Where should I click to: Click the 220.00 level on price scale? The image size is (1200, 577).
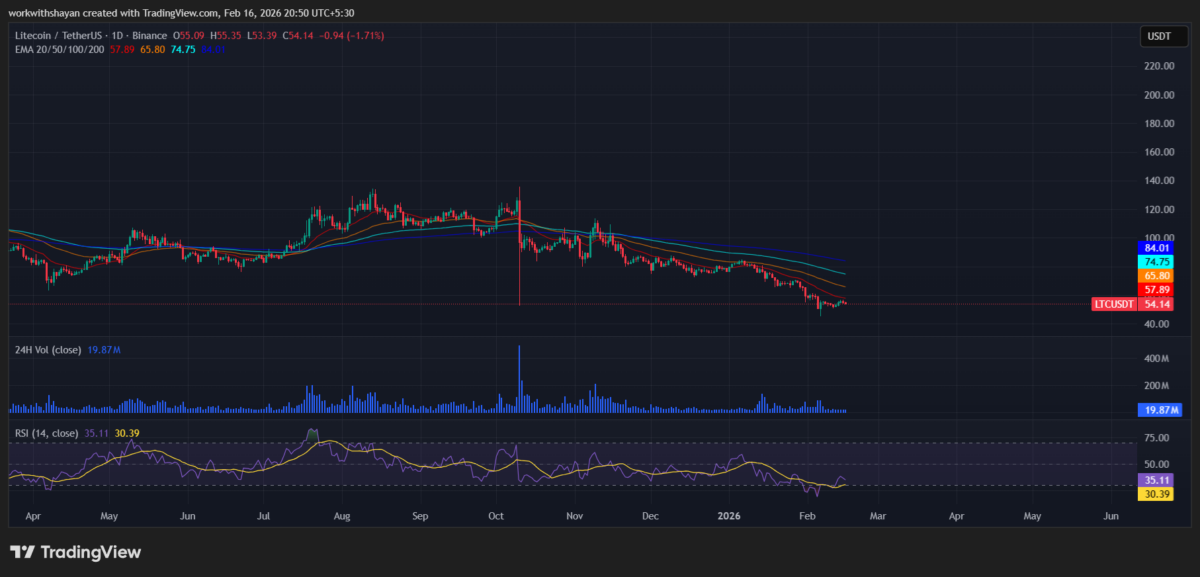[1159, 66]
